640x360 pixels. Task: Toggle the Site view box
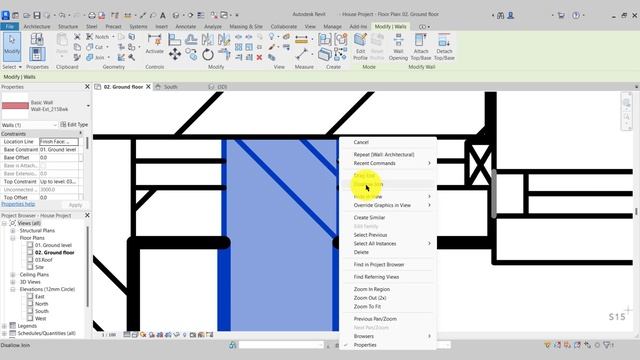tap(30, 267)
